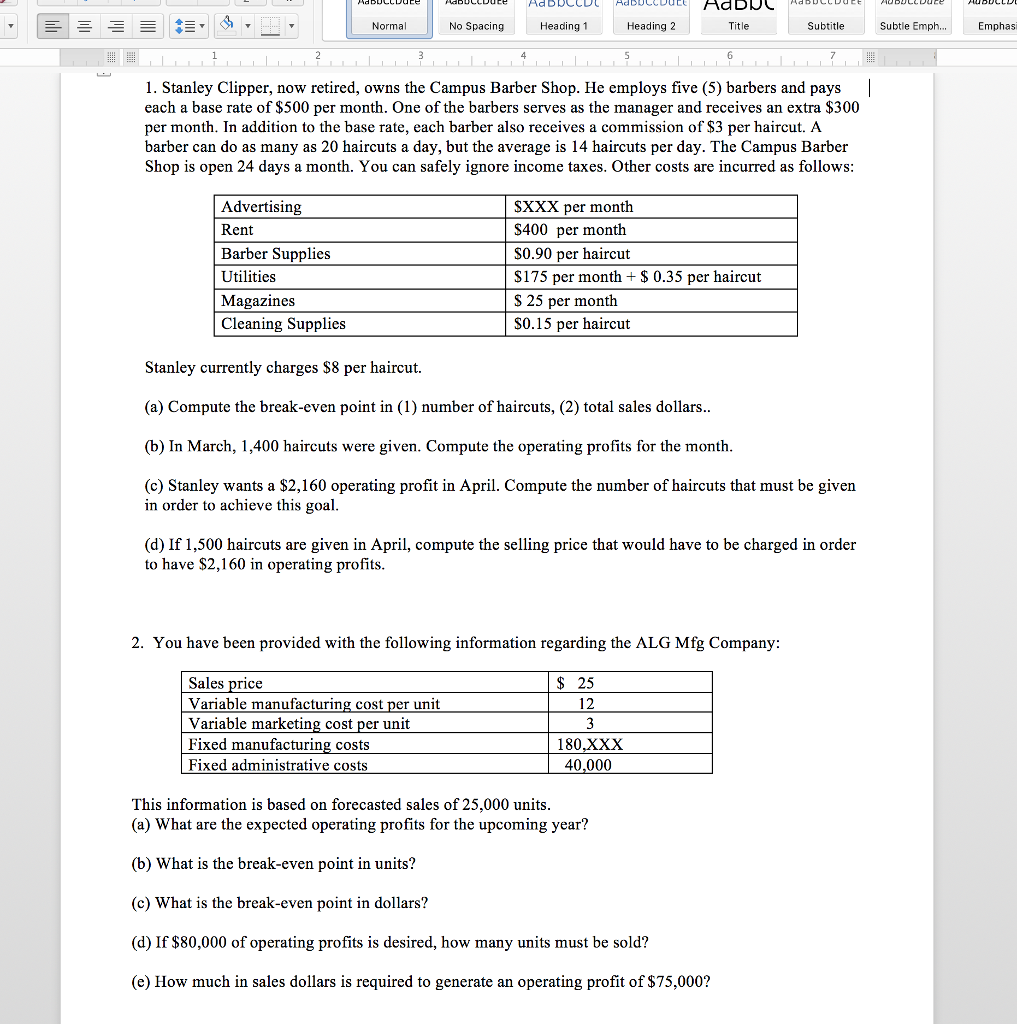Click the borders icon
Screen dimensions: 1017x1024
tap(270, 25)
